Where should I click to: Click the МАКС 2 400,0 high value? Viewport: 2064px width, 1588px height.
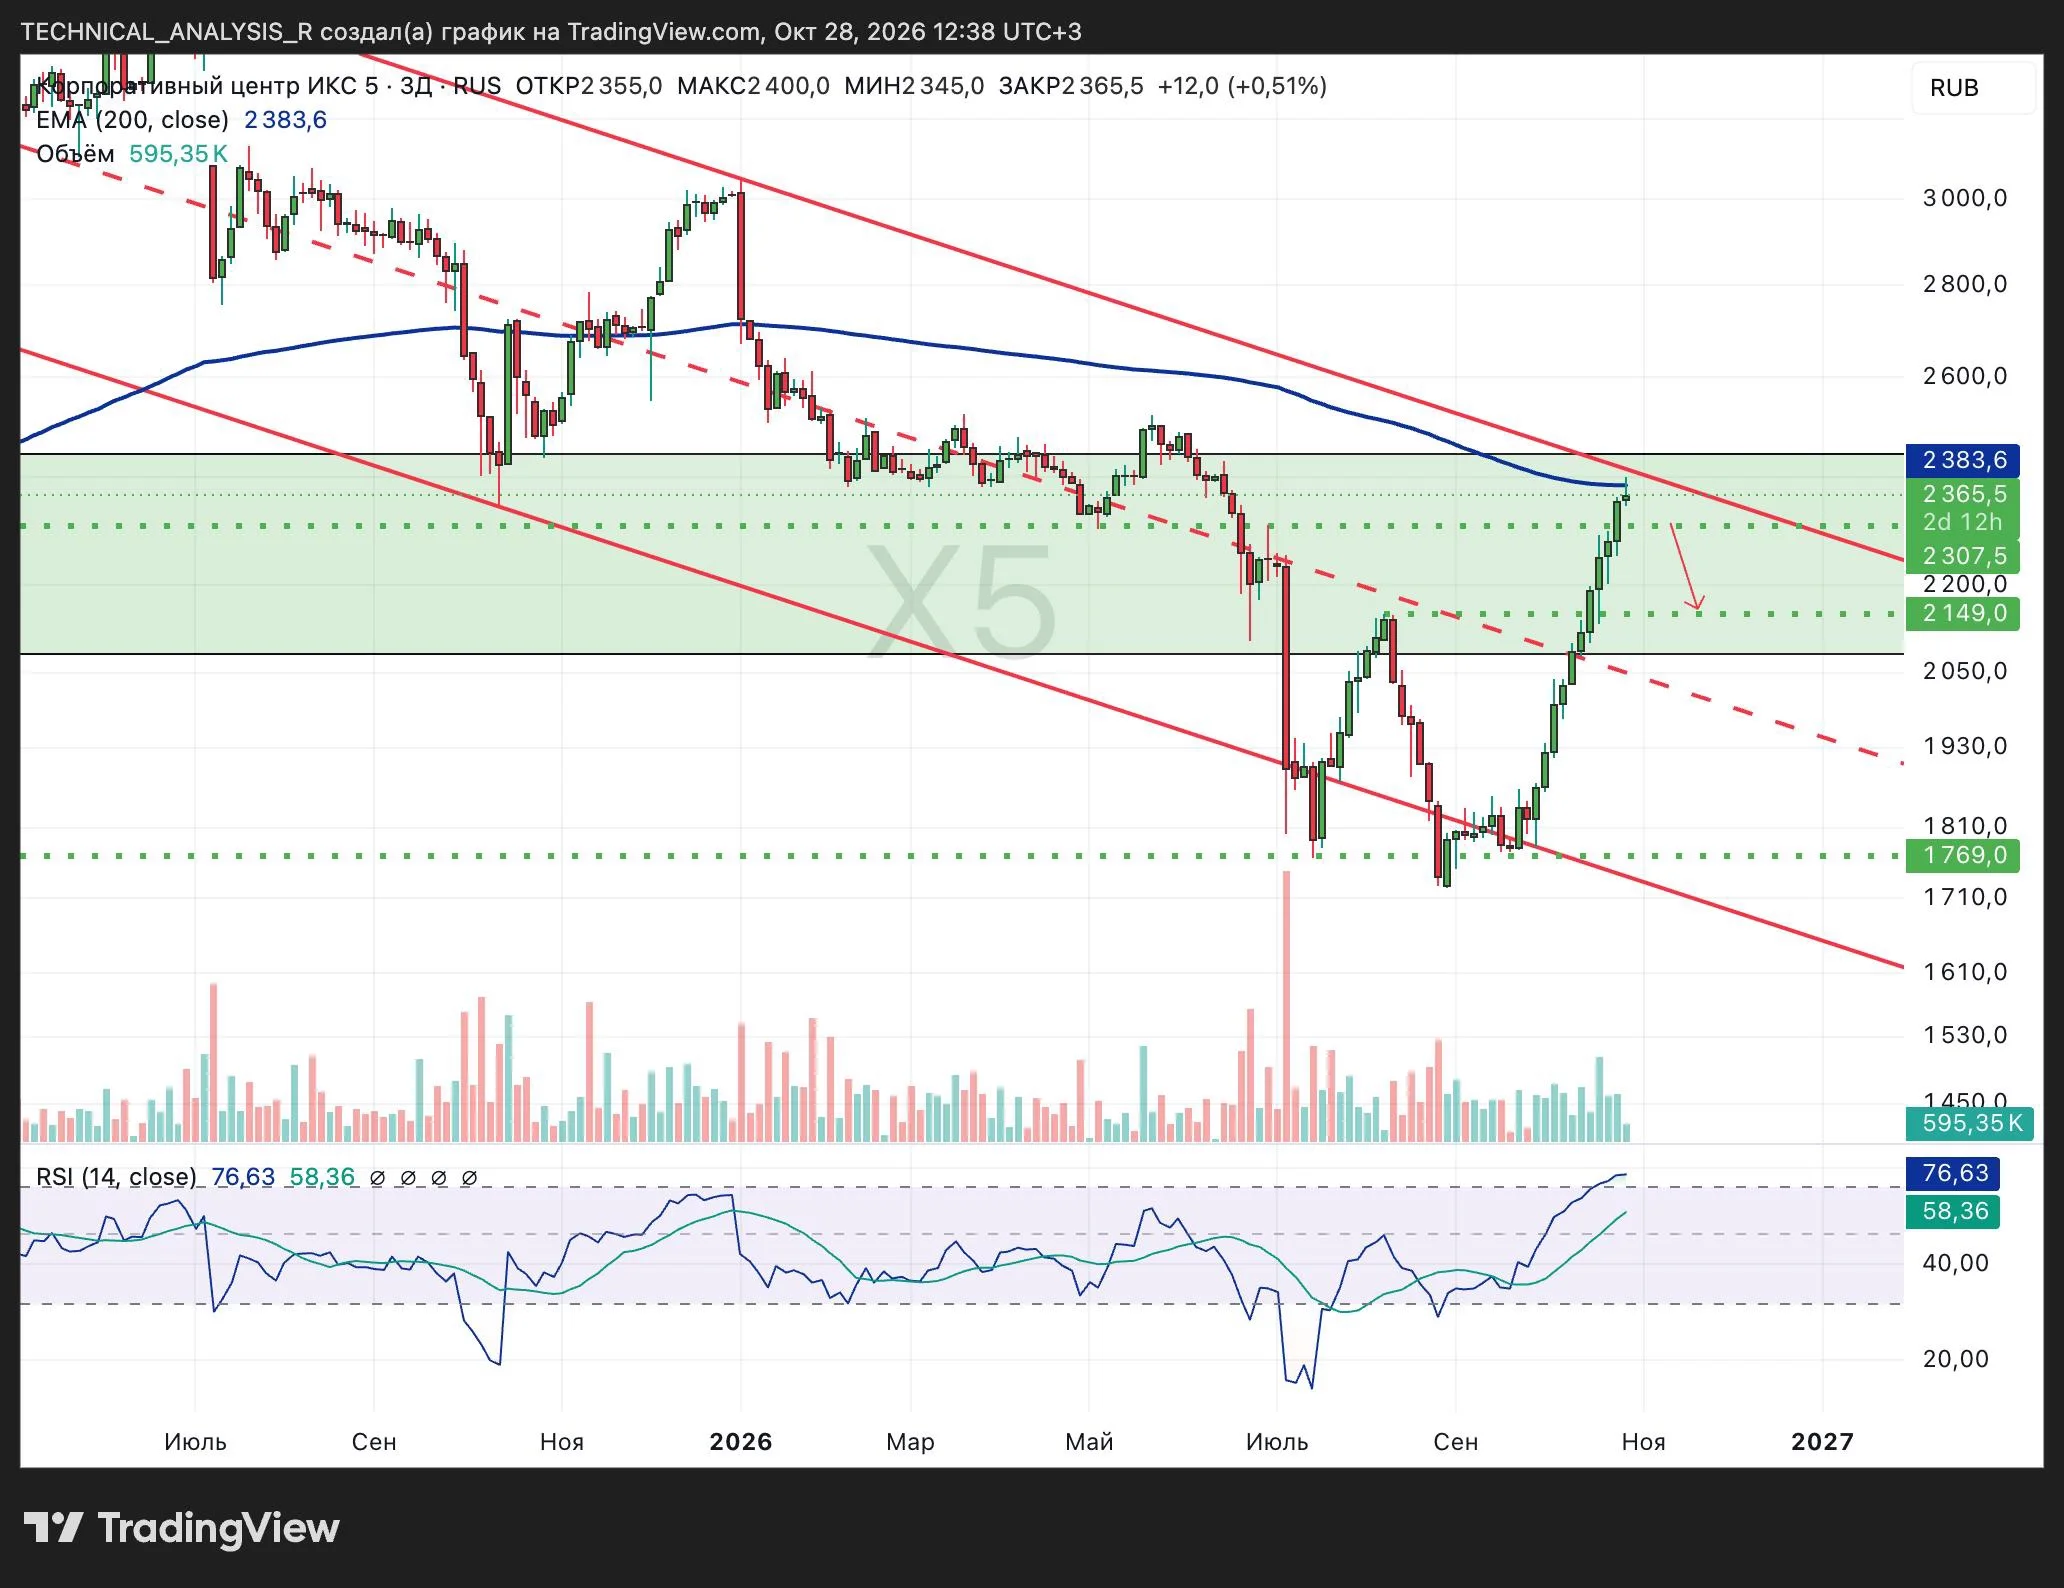[x=753, y=86]
